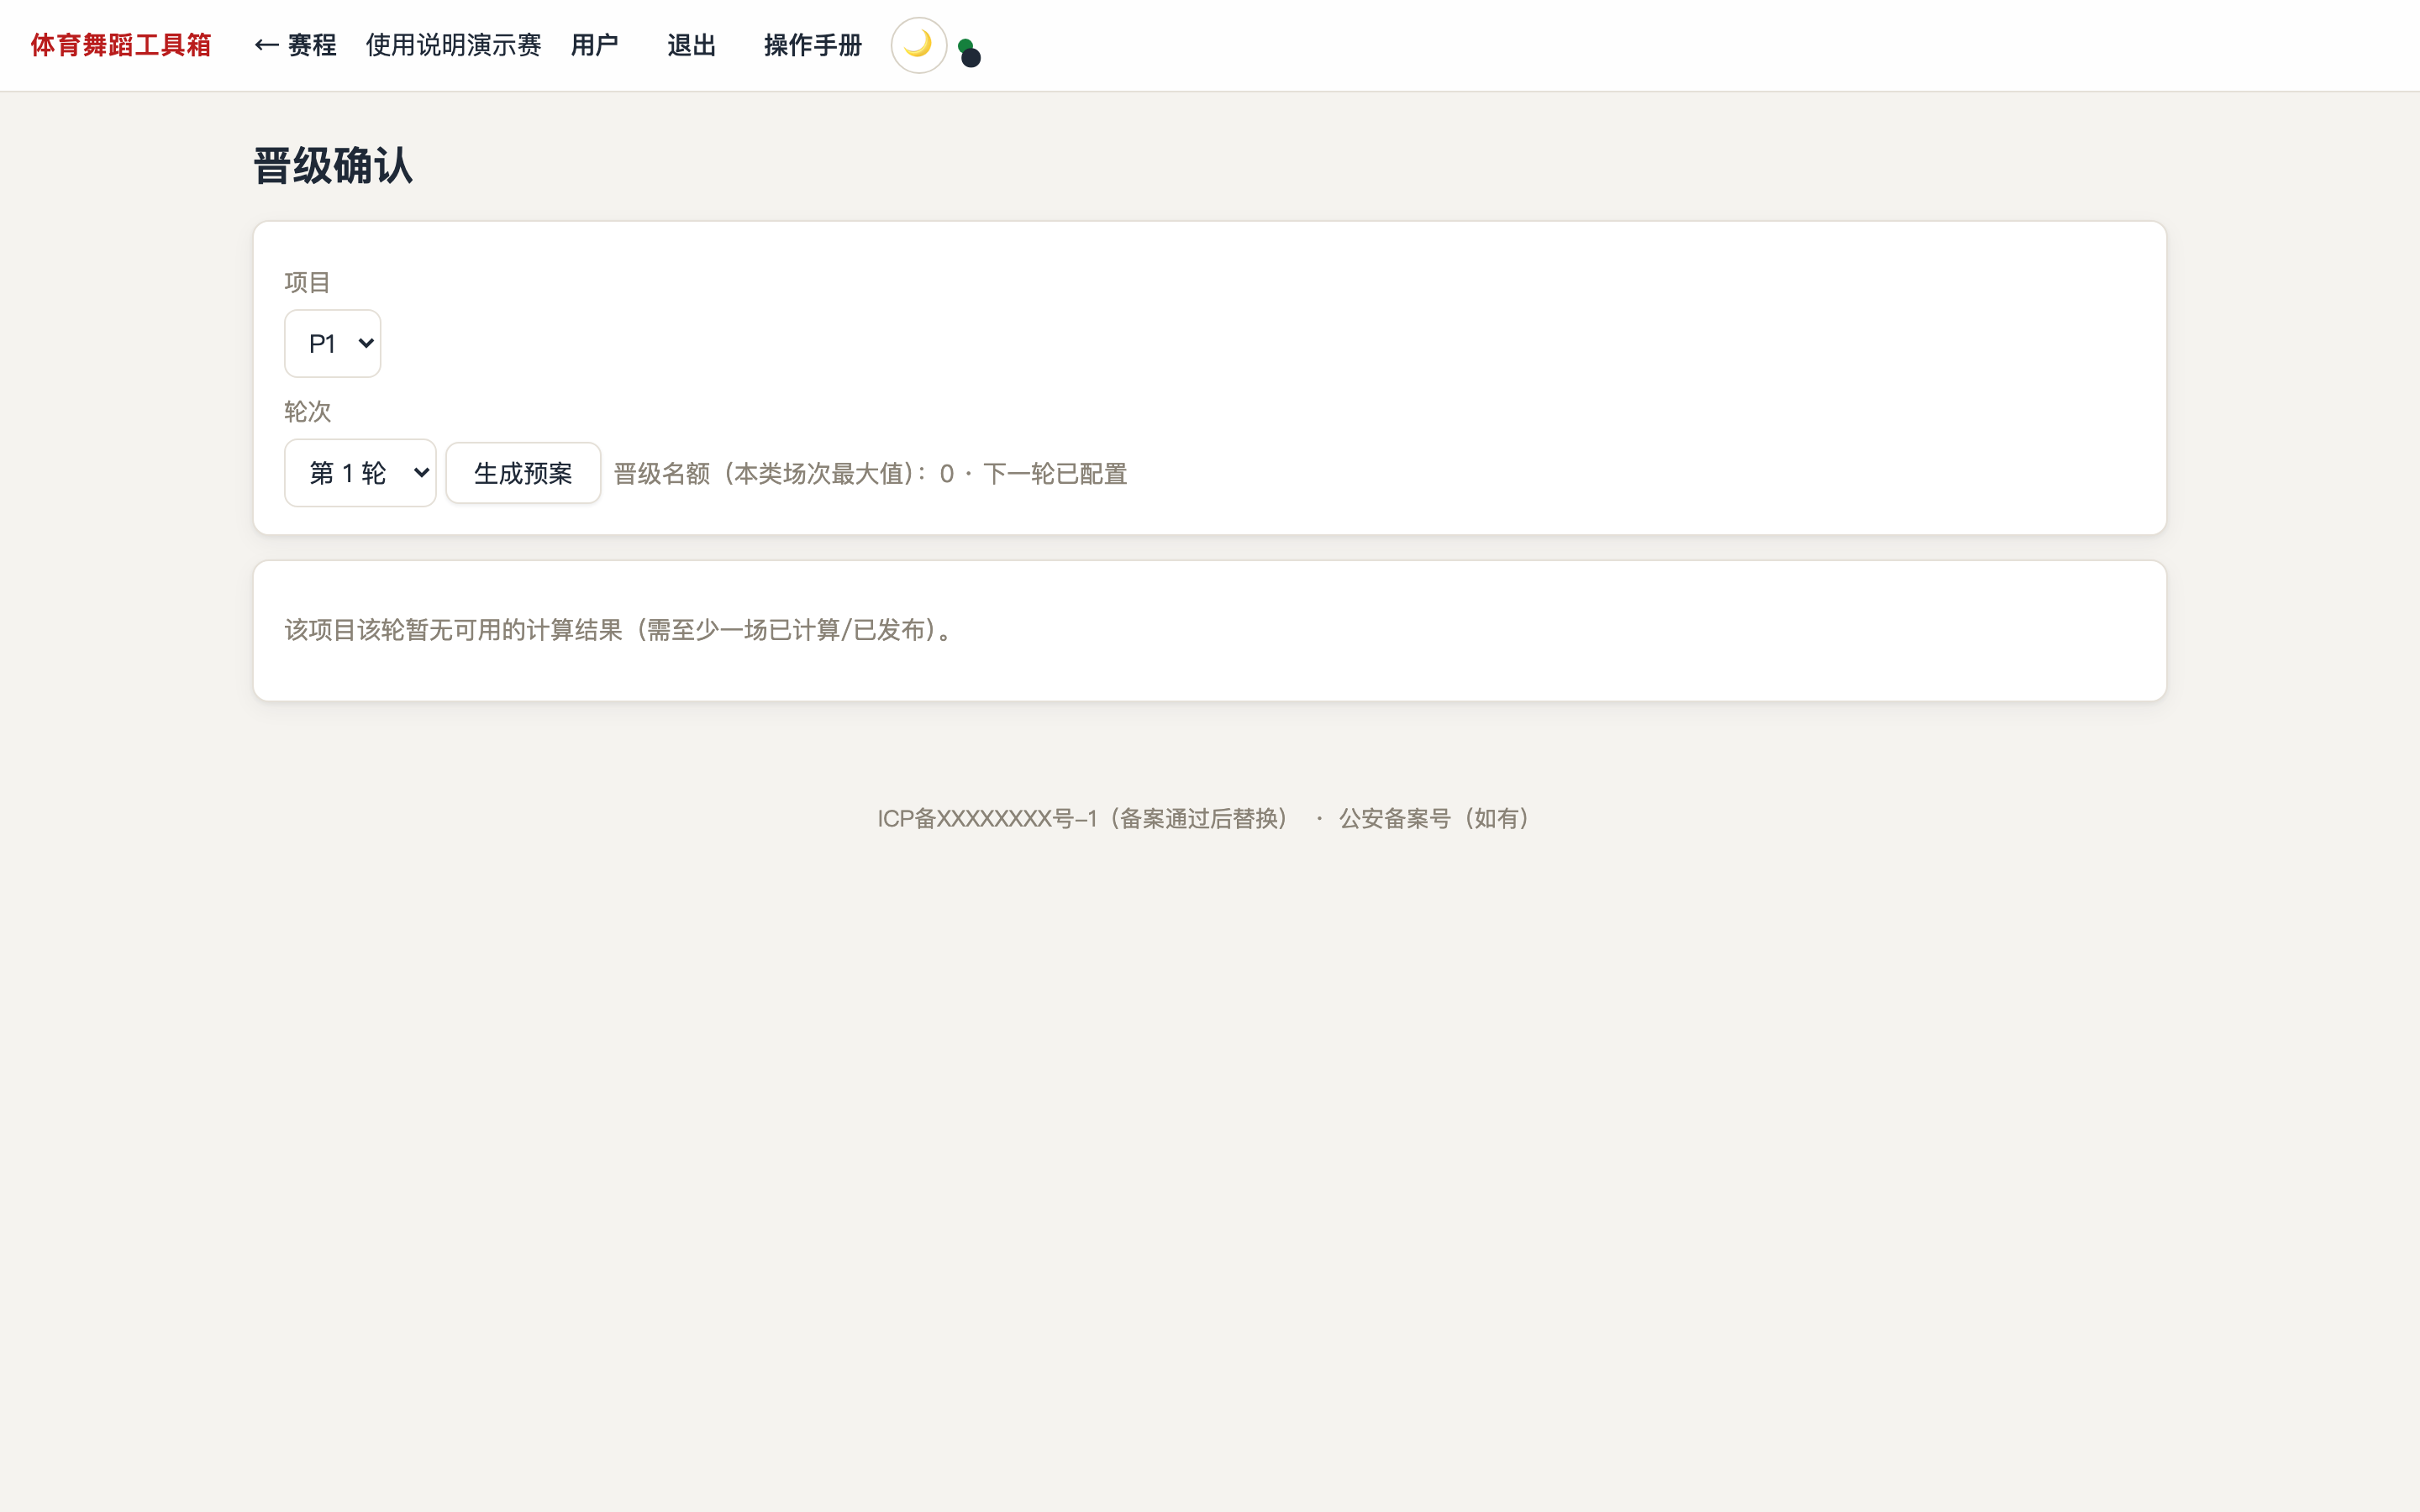
Task: Click the 晋级确认 page heading
Action: tap(333, 166)
